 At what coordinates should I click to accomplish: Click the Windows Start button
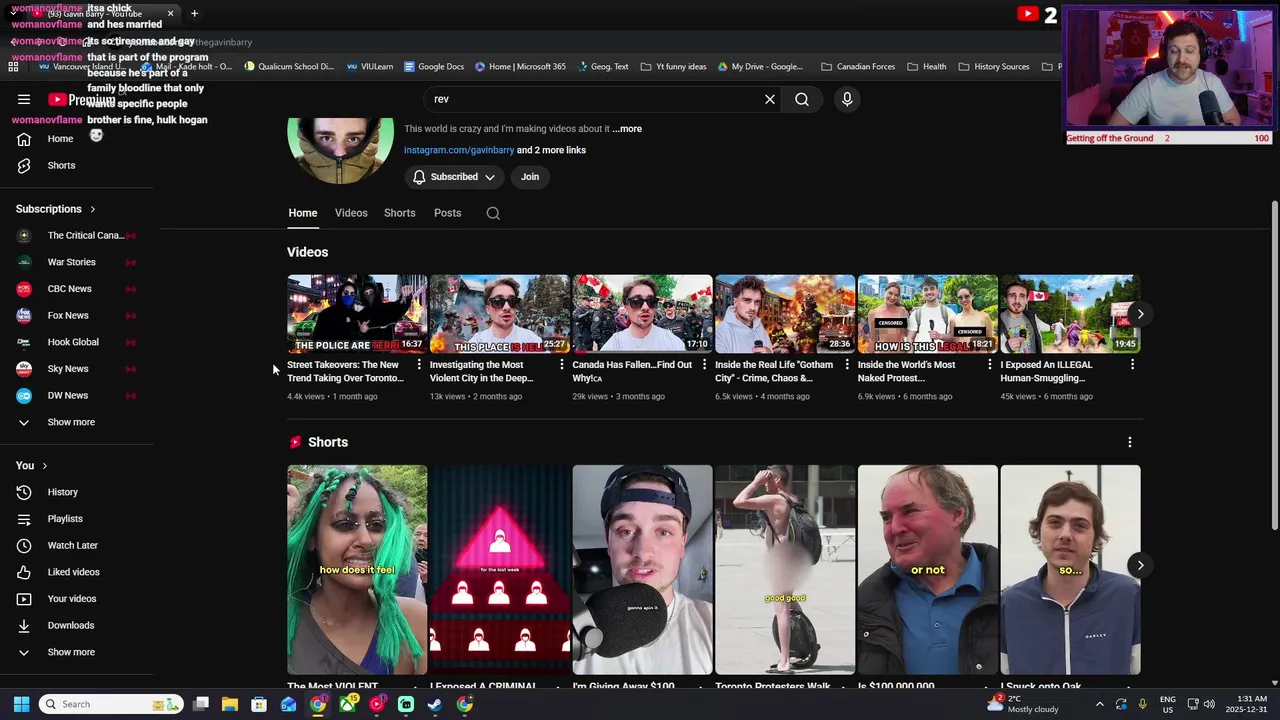pos(21,704)
